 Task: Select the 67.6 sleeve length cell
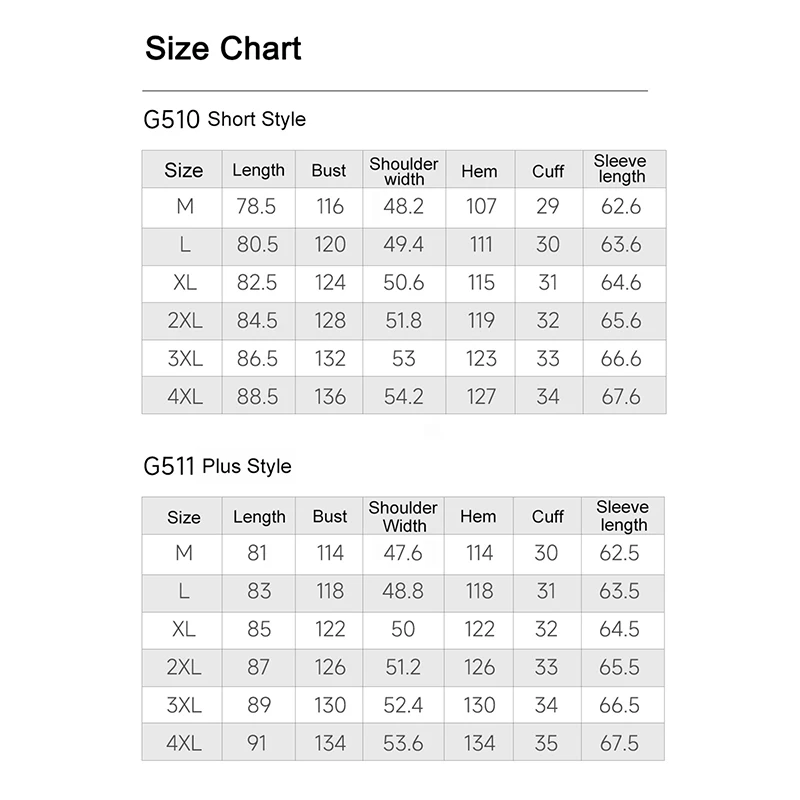(x=620, y=397)
